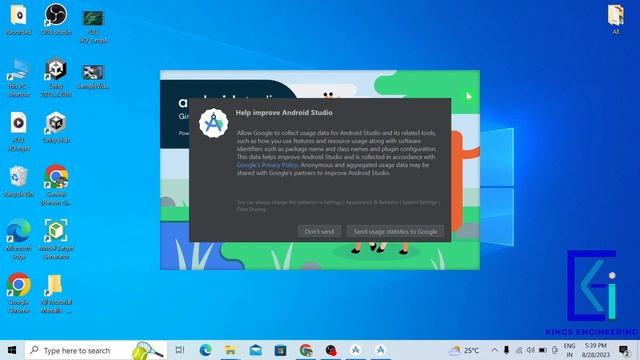
Task: Click Send usage statistics to Google
Action: point(395,231)
